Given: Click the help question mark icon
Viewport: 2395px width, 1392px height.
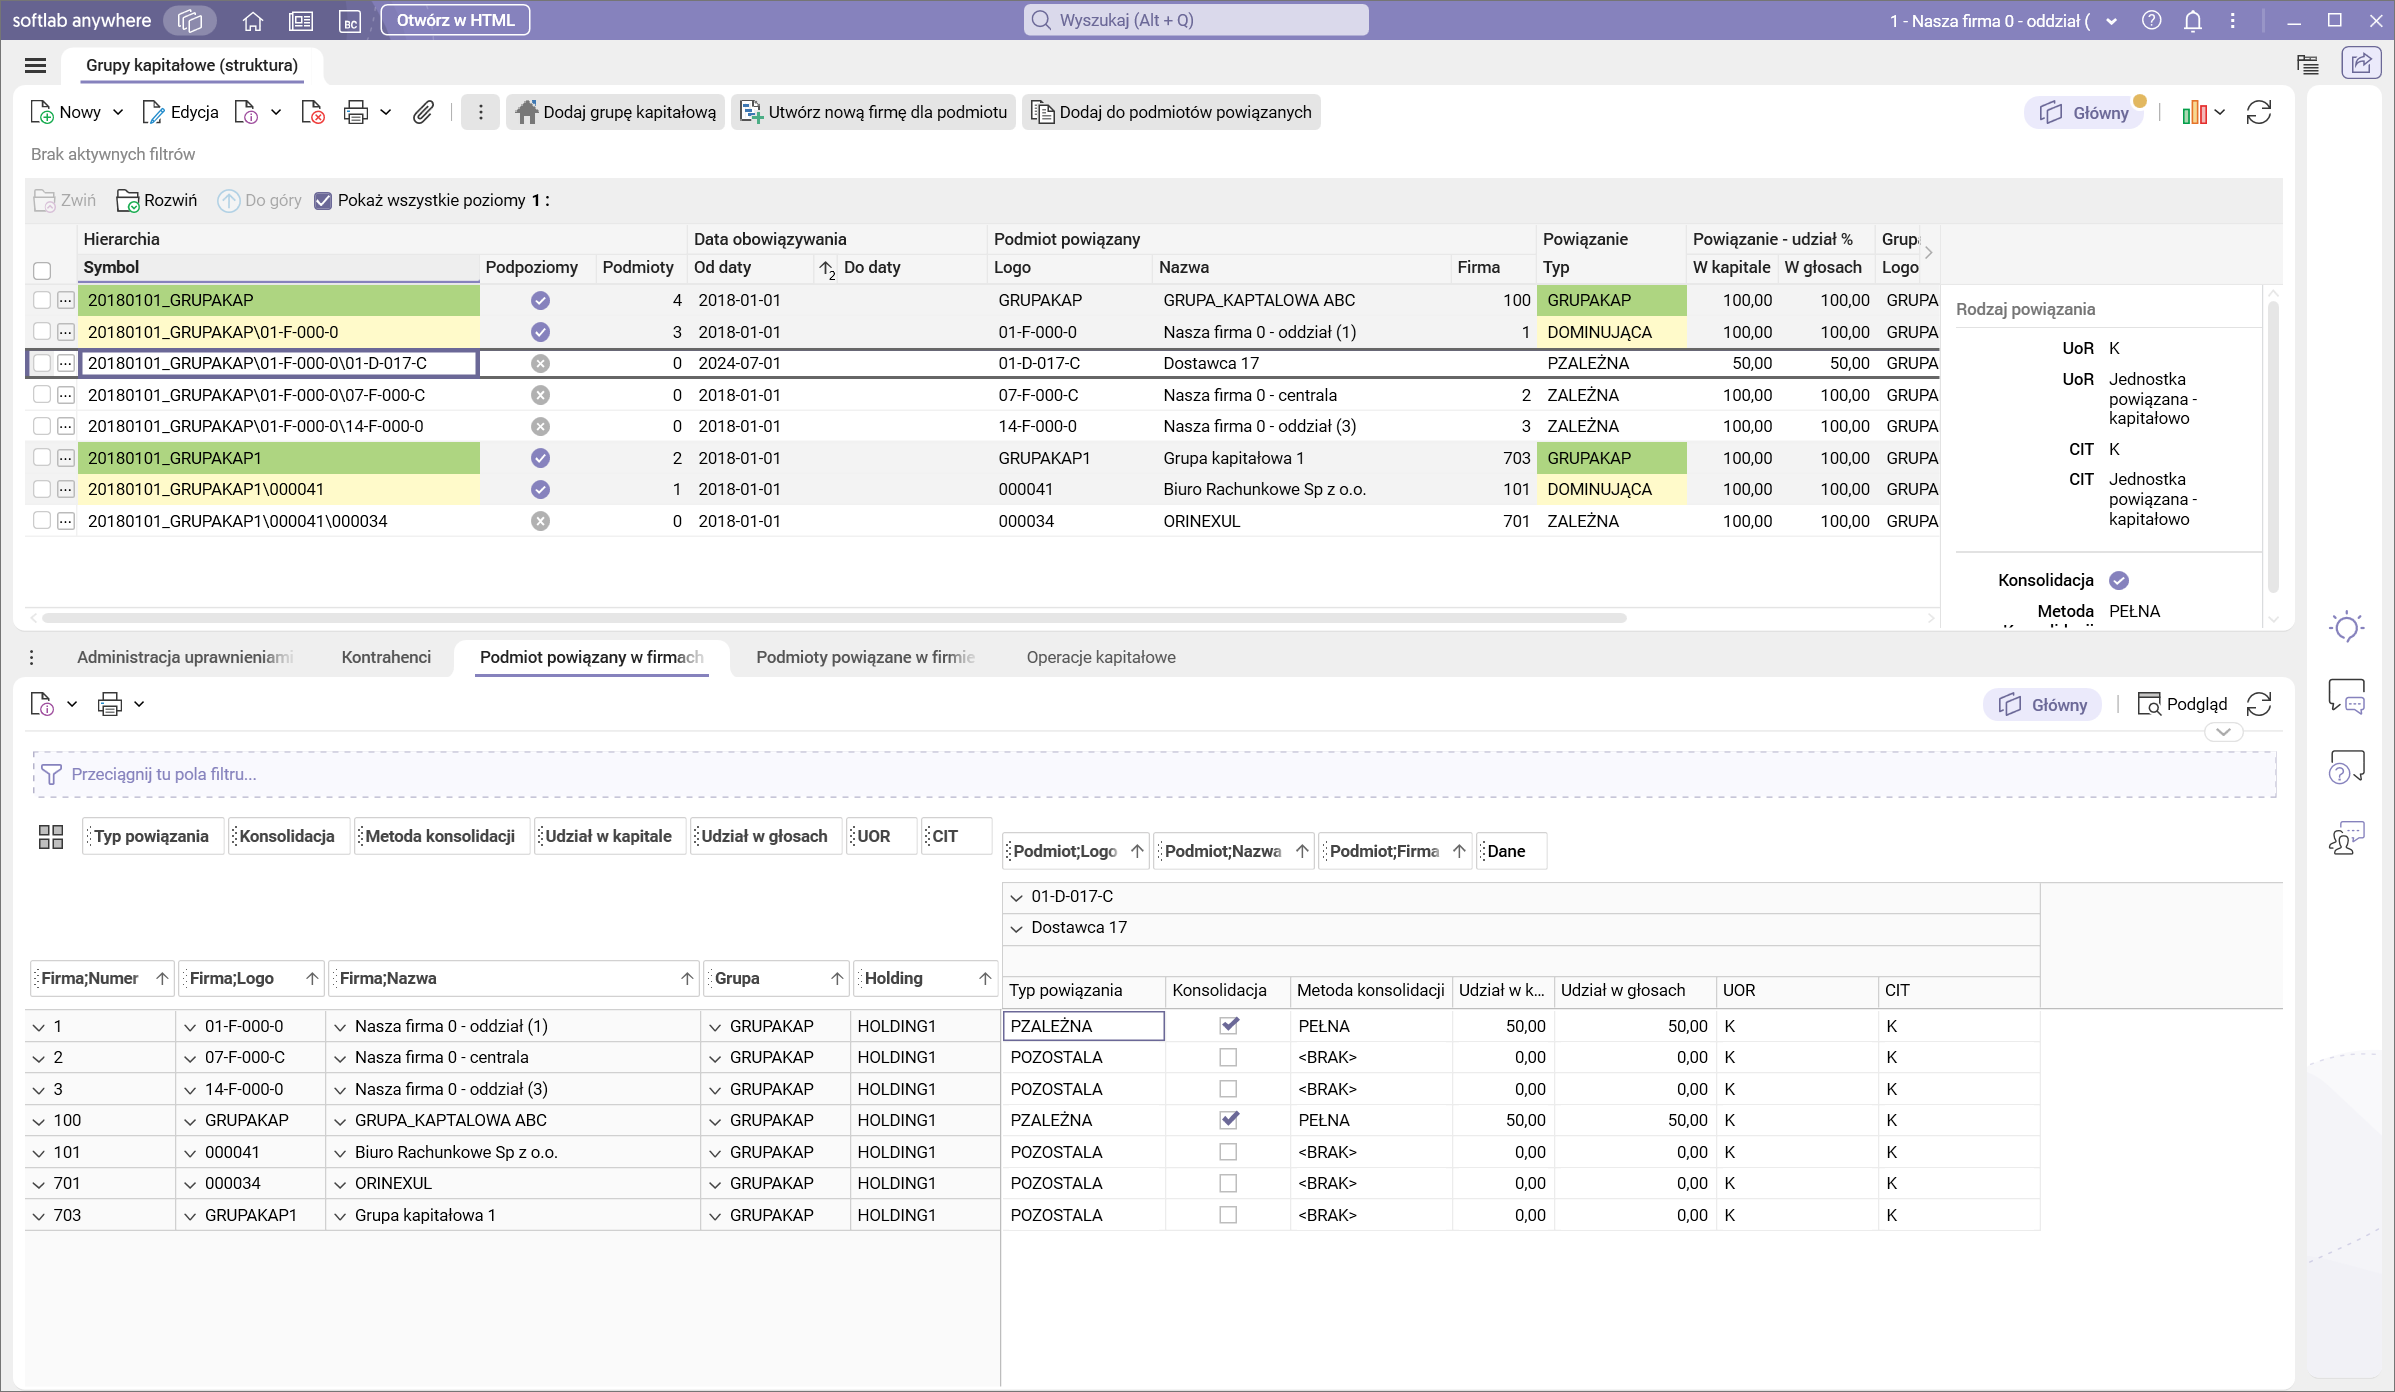Looking at the screenshot, I should 2151,21.
